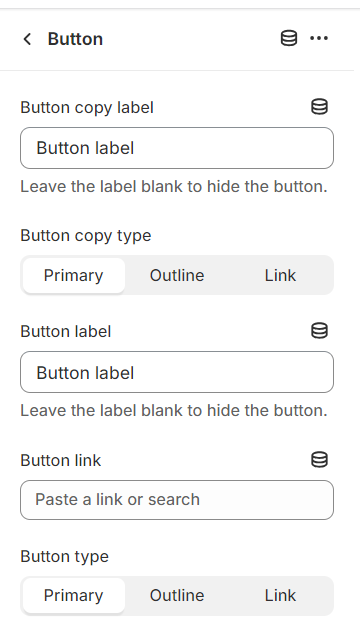Select Outline under Button copy type

pyautogui.click(x=177, y=275)
